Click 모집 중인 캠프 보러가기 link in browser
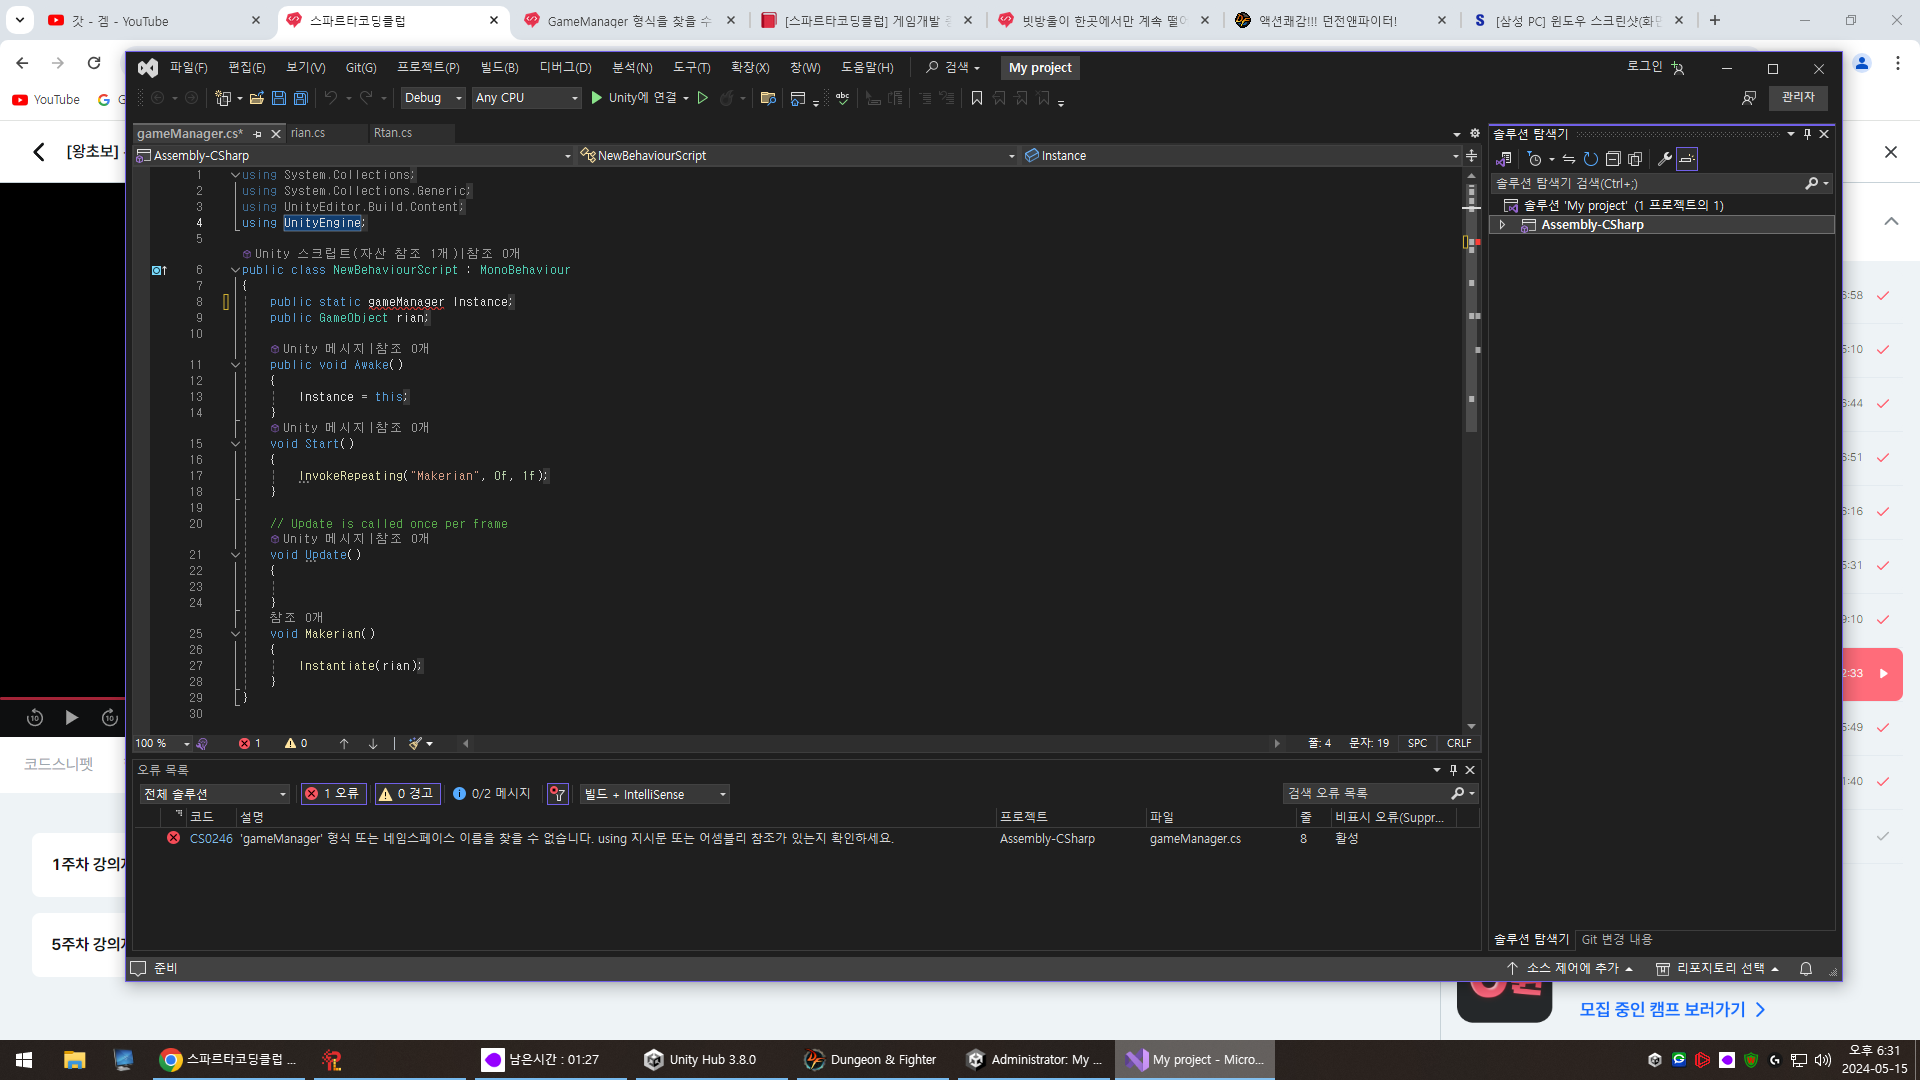The width and height of the screenshot is (1920, 1080). click(1672, 1010)
